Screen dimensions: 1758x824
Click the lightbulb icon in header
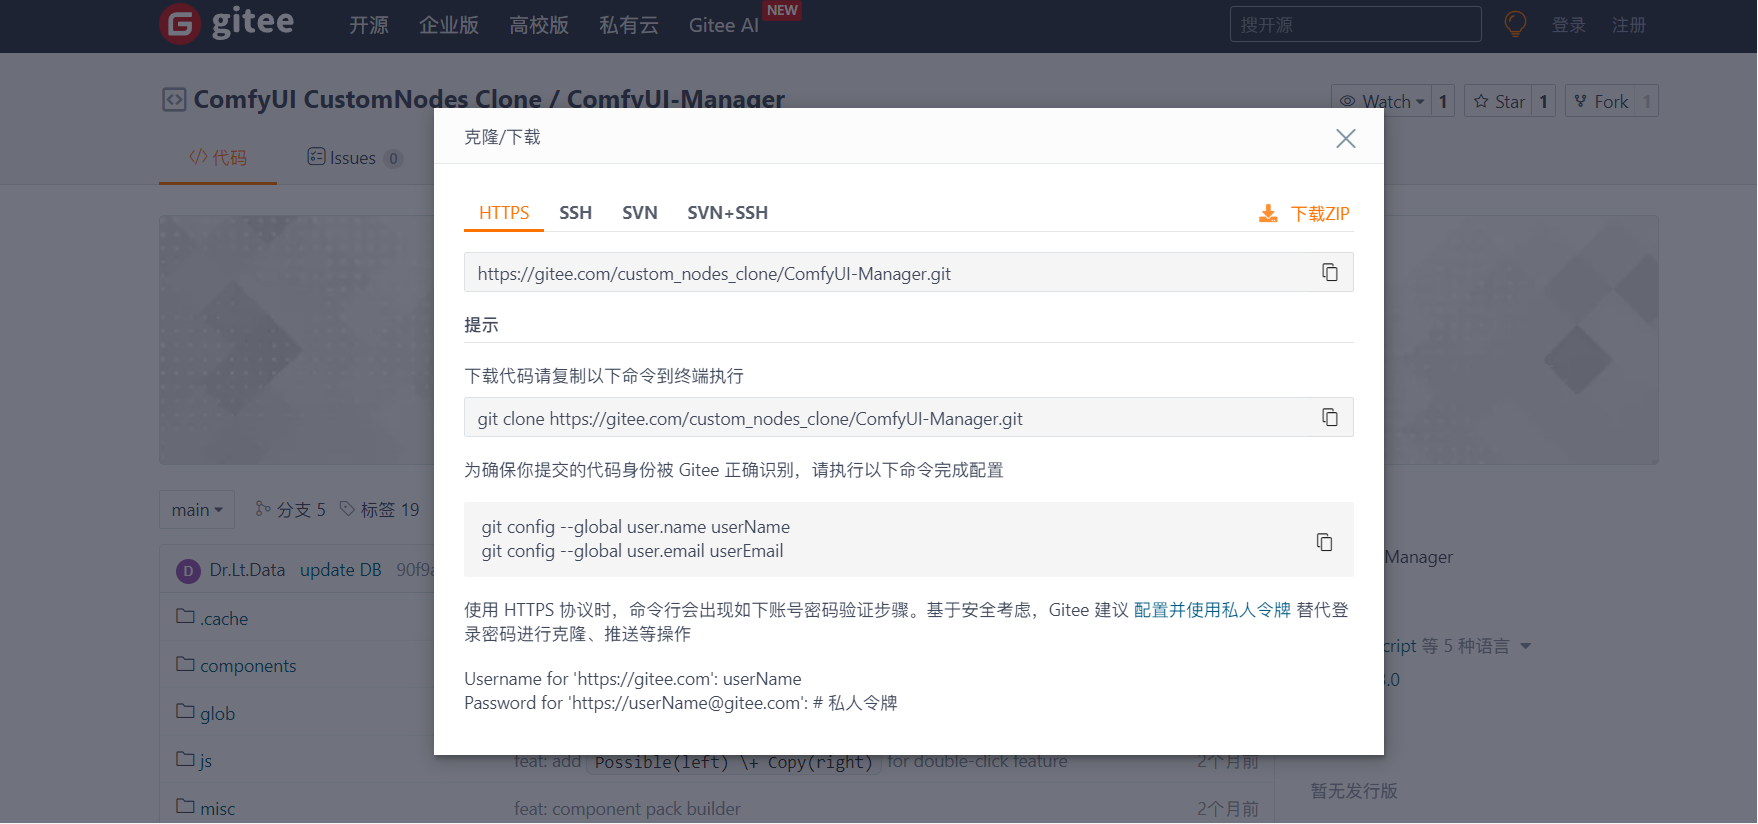(1515, 24)
